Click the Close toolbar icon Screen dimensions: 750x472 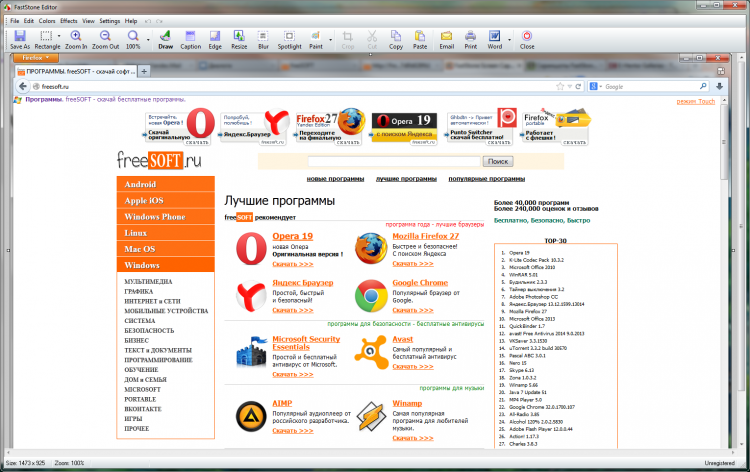(x=527, y=40)
